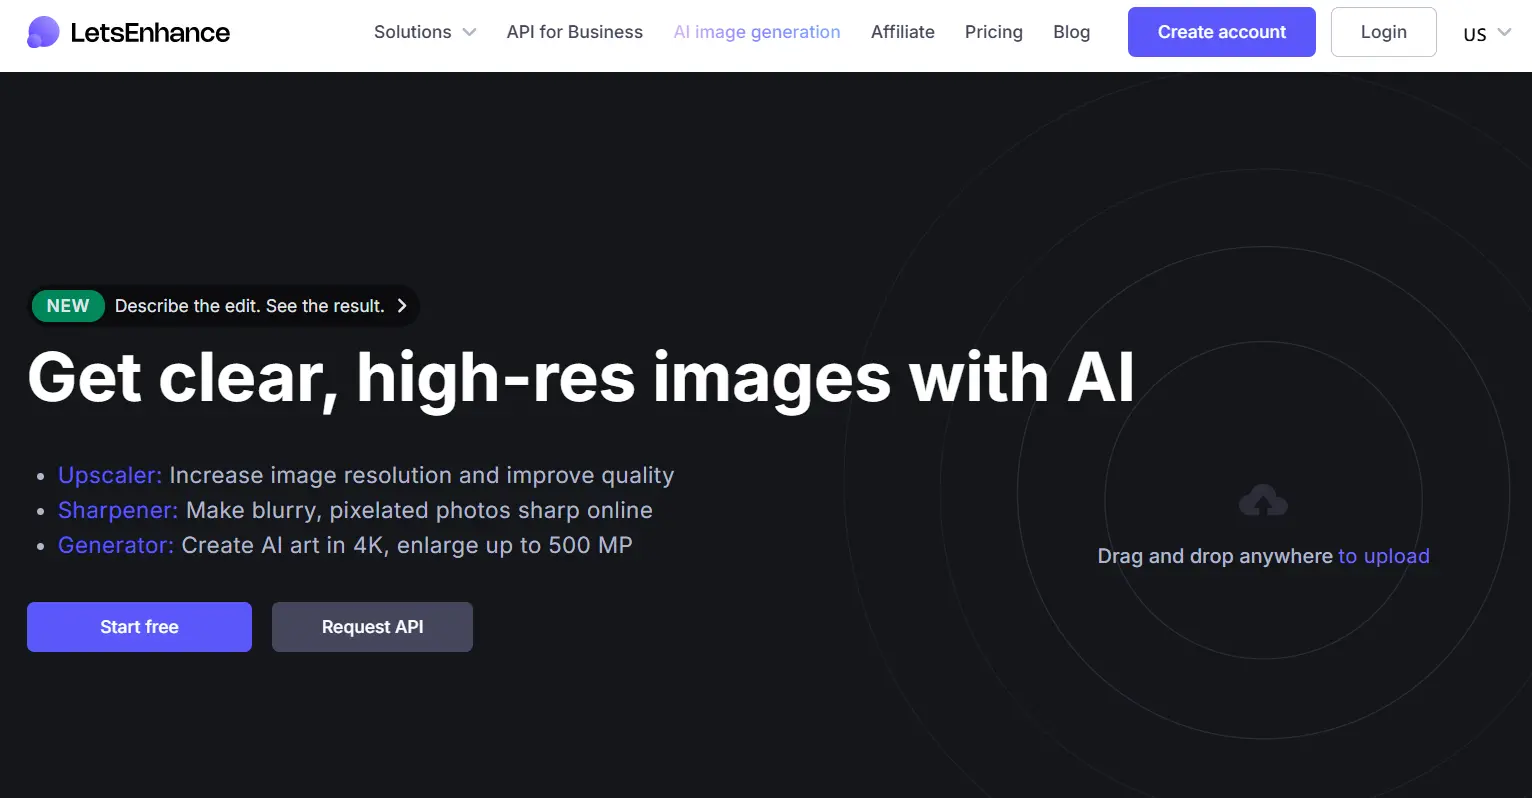
Task: Go to the Affiliate page
Action: [x=902, y=31]
